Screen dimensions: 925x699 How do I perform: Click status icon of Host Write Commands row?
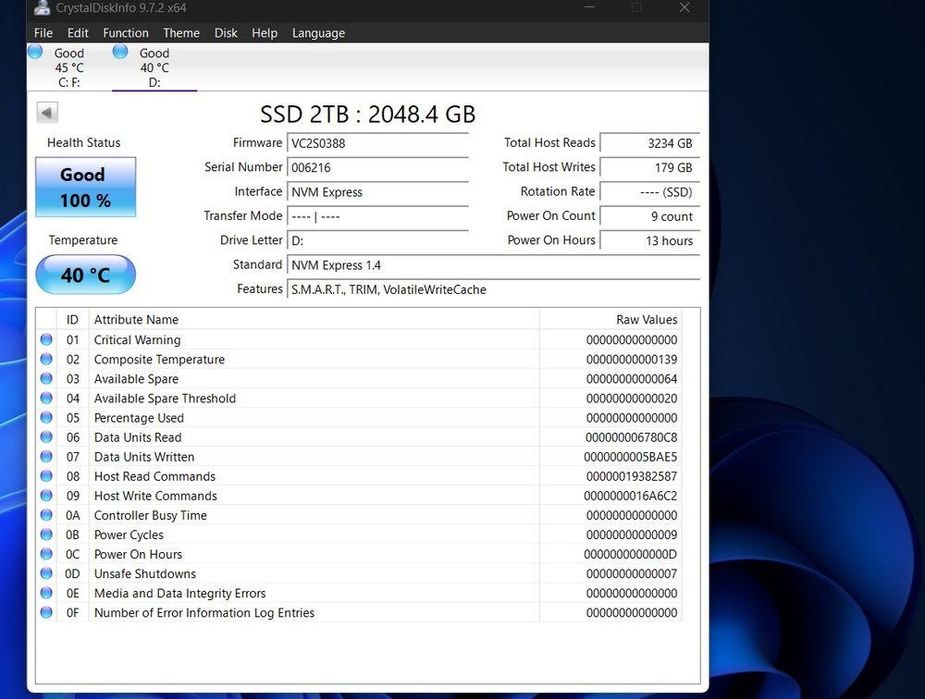pos(46,495)
